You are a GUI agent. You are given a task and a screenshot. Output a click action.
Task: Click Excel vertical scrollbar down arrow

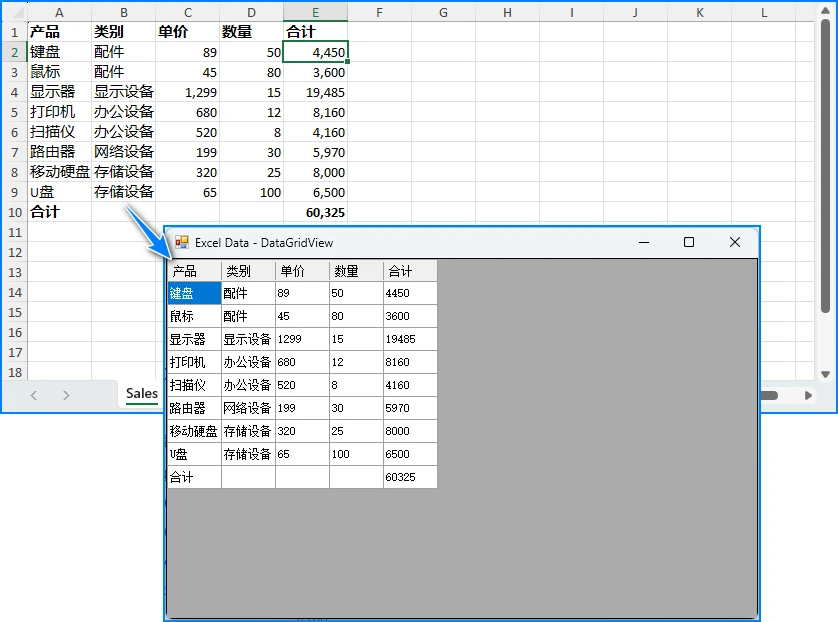(x=826, y=374)
